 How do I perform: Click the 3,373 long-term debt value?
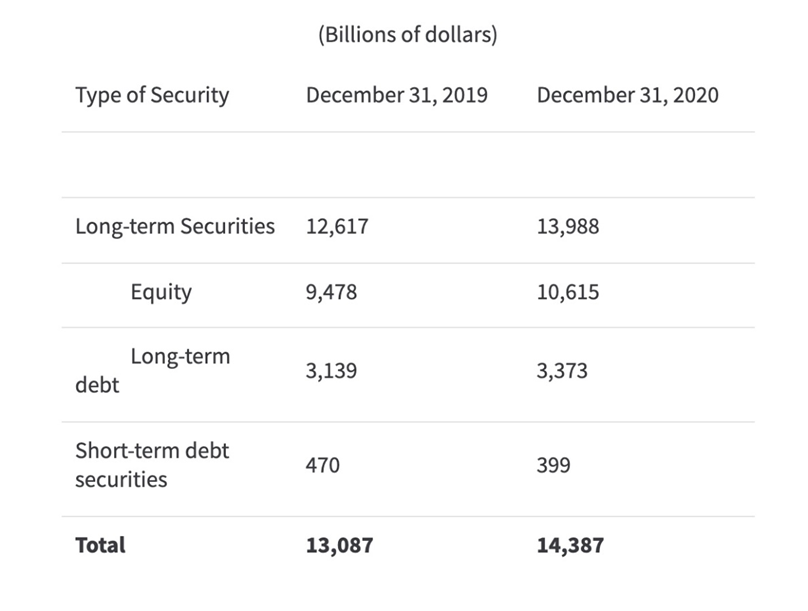point(562,372)
